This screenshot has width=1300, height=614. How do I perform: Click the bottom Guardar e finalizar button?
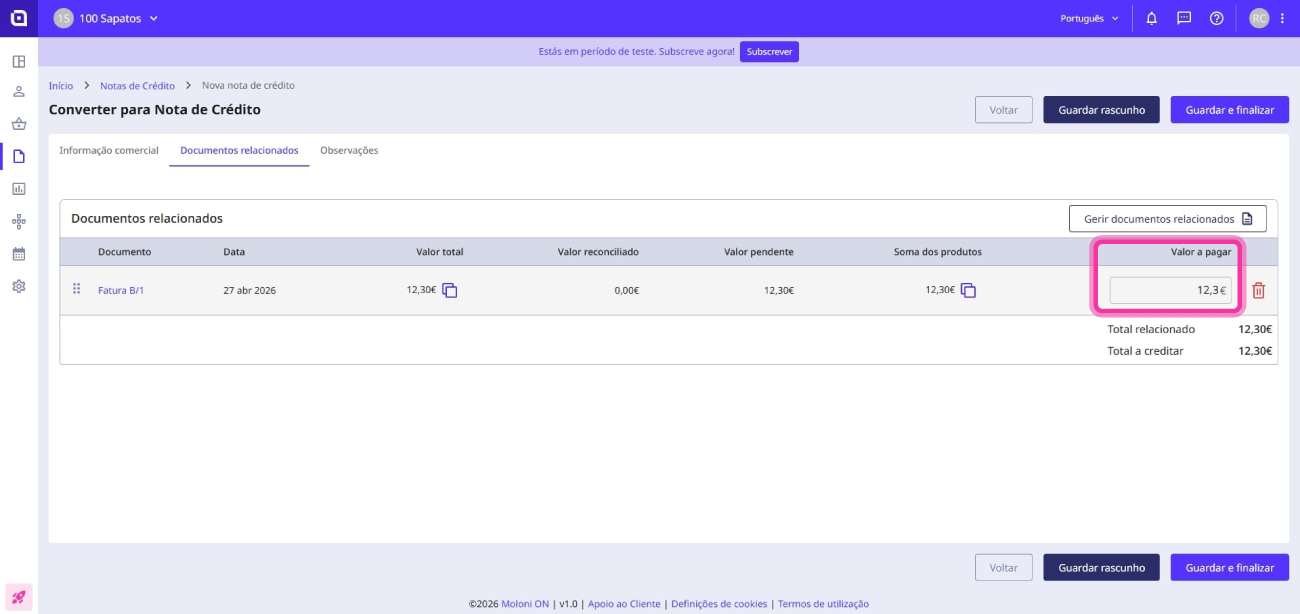click(x=1230, y=567)
